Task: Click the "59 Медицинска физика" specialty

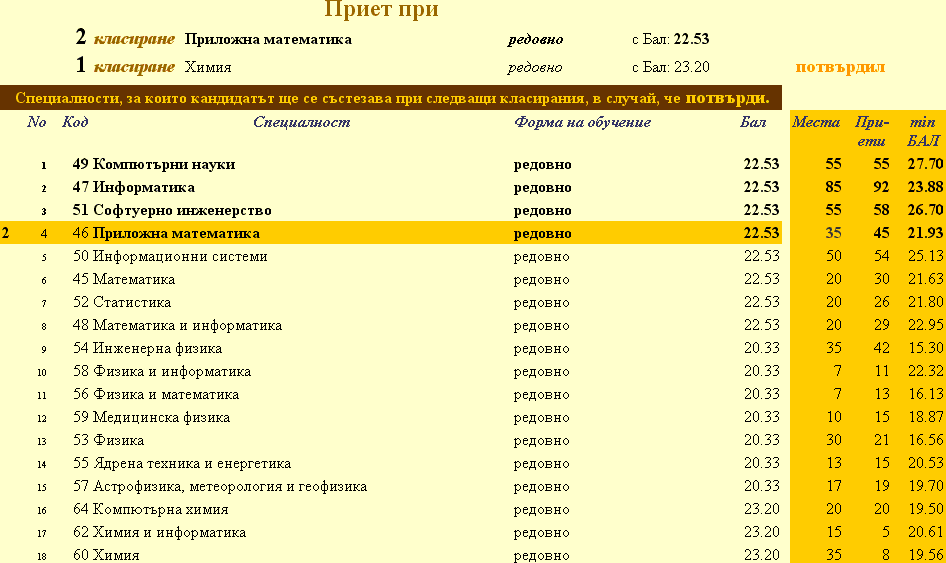Action: click(151, 417)
